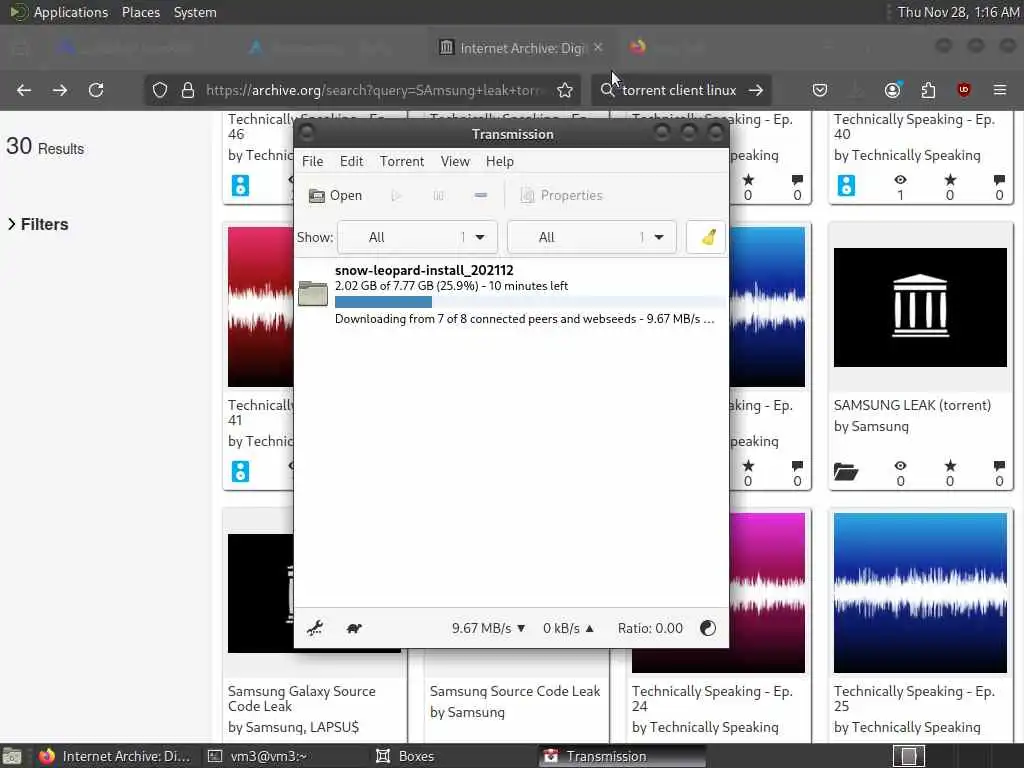
Task: Click the torrent client linux search box
Action: tap(679, 90)
